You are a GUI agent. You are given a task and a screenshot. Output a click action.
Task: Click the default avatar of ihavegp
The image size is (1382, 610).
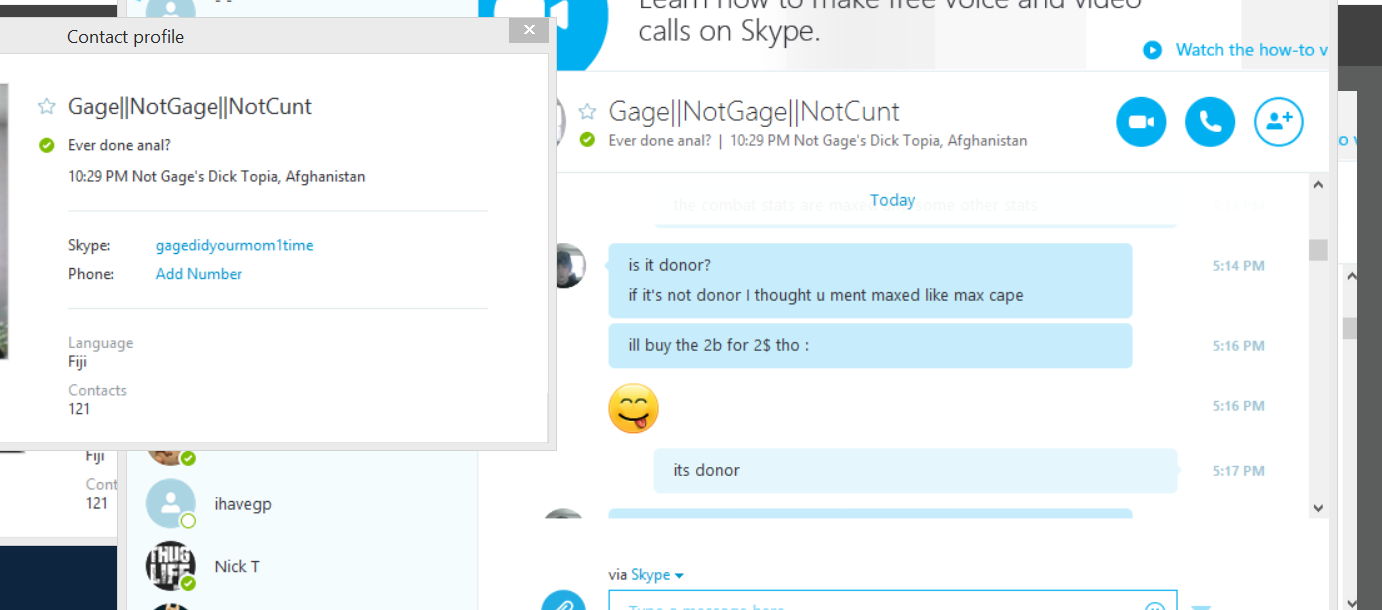[x=171, y=504]
